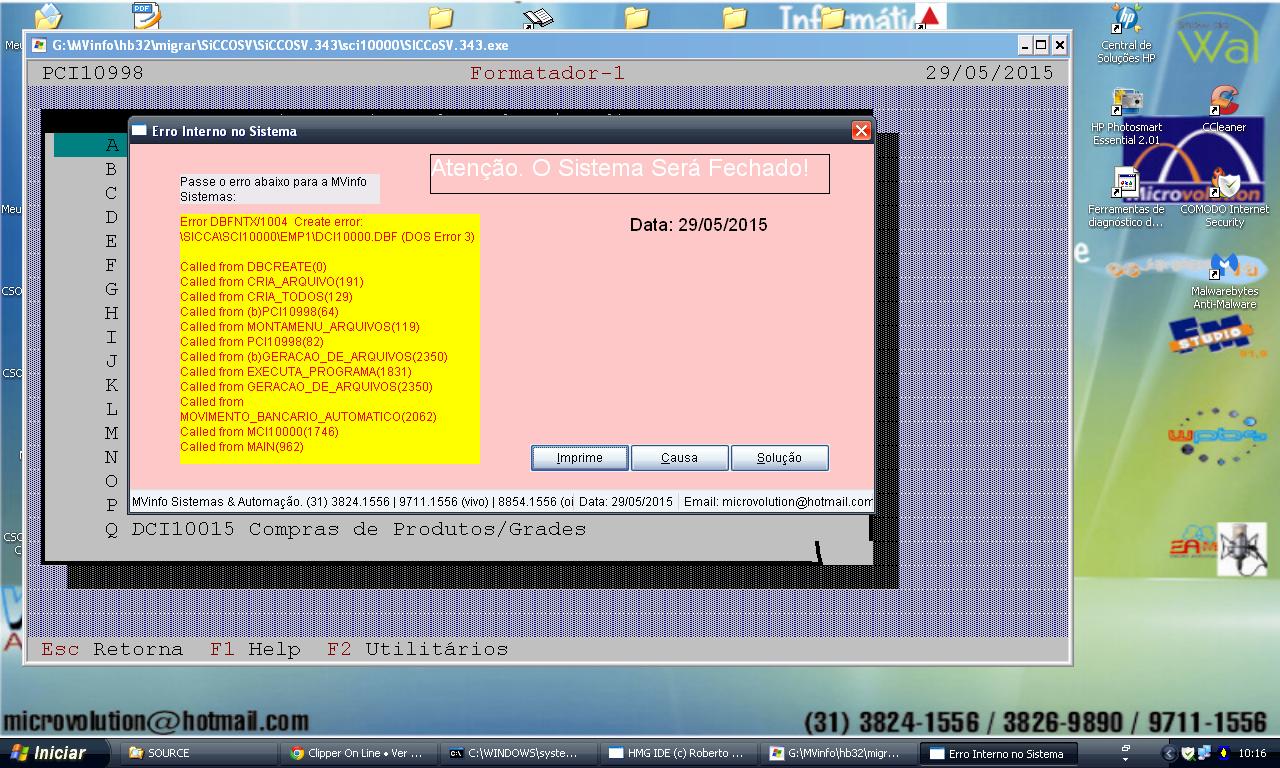Image resolution: width=1280 pixels, height=768 pixels.
Task: Select Q DCI10015 Compras de Produtos/Grades
Action: coord(346,529)
